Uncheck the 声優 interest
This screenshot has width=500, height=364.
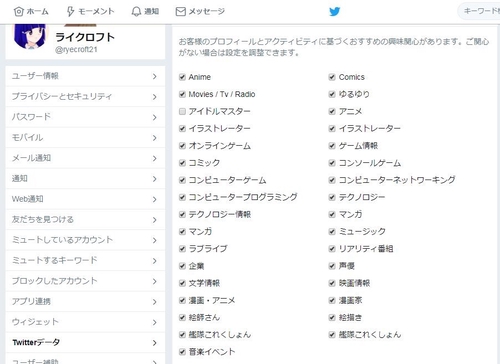point(332,266)
